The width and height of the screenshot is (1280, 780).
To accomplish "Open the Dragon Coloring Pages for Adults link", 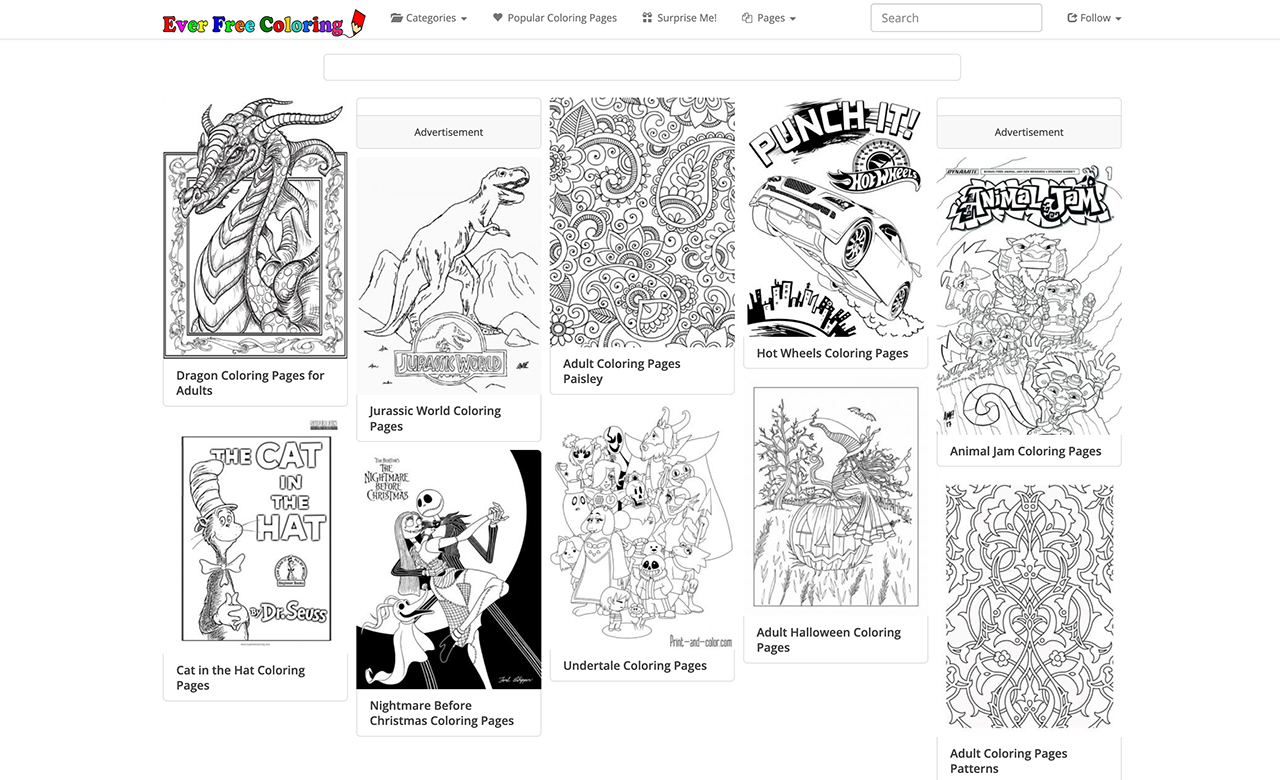I will coord(250,383).
